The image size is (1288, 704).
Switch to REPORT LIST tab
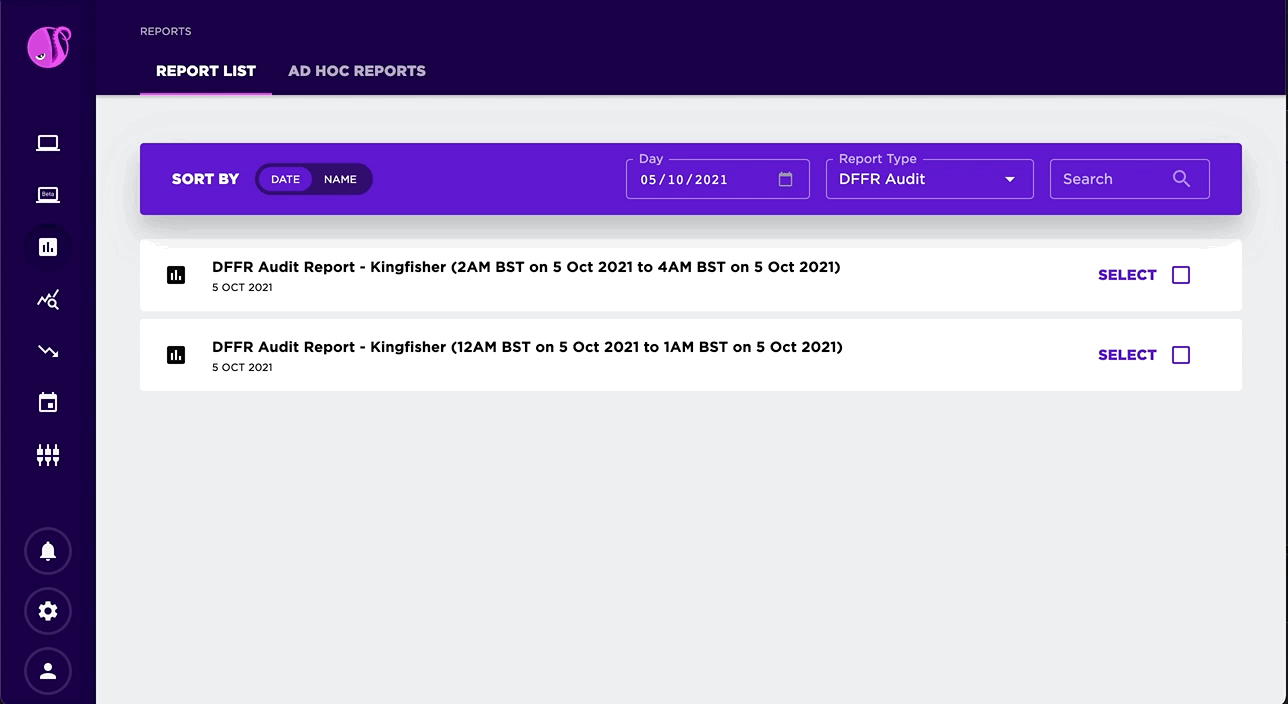[206, 71]
